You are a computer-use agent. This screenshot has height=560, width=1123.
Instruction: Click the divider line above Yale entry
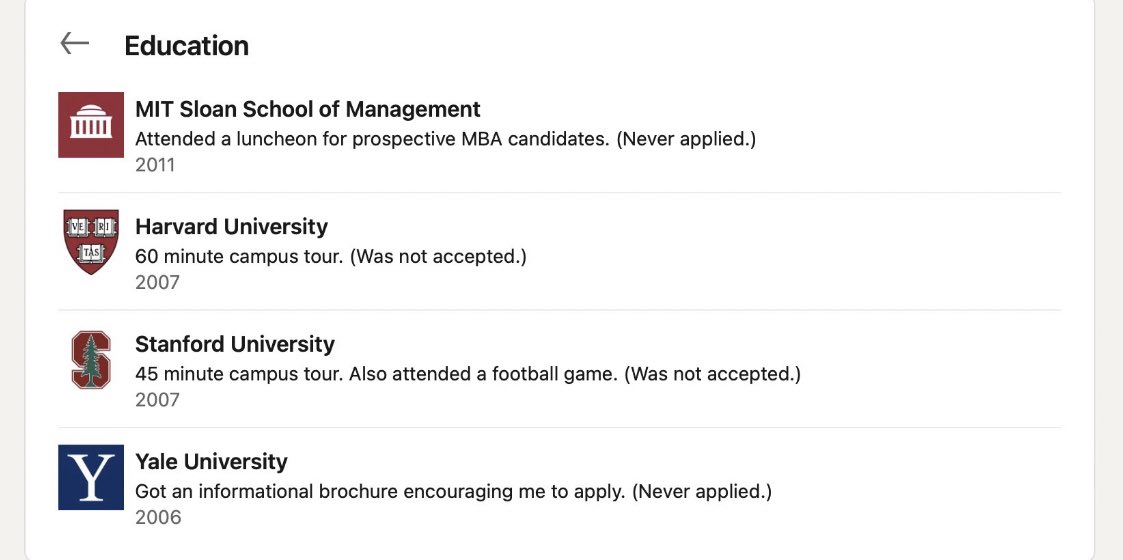click(598, 427)
